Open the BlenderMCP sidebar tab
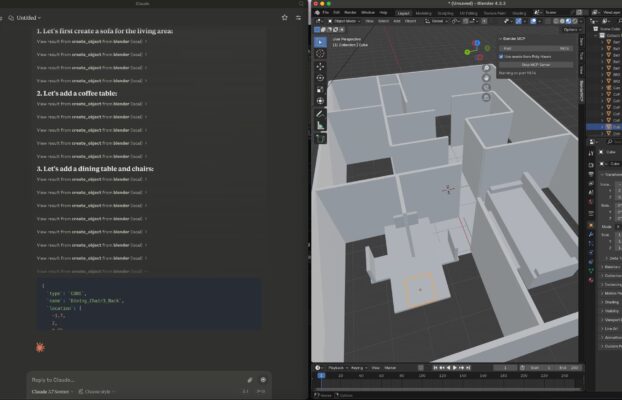Viewport: 622px width, 400px height. tap(582, 91)
